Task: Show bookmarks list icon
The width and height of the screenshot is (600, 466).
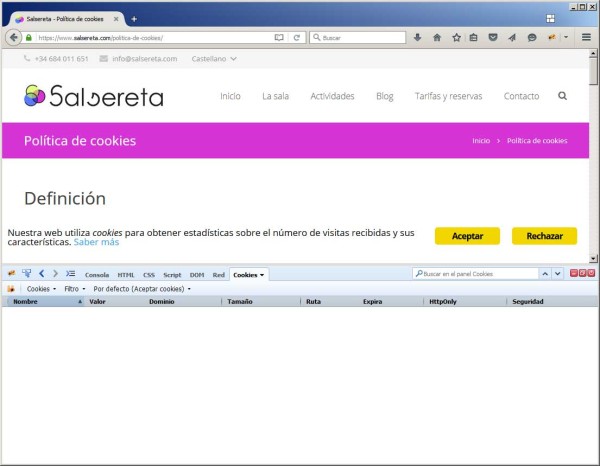Action: [474, 37]
